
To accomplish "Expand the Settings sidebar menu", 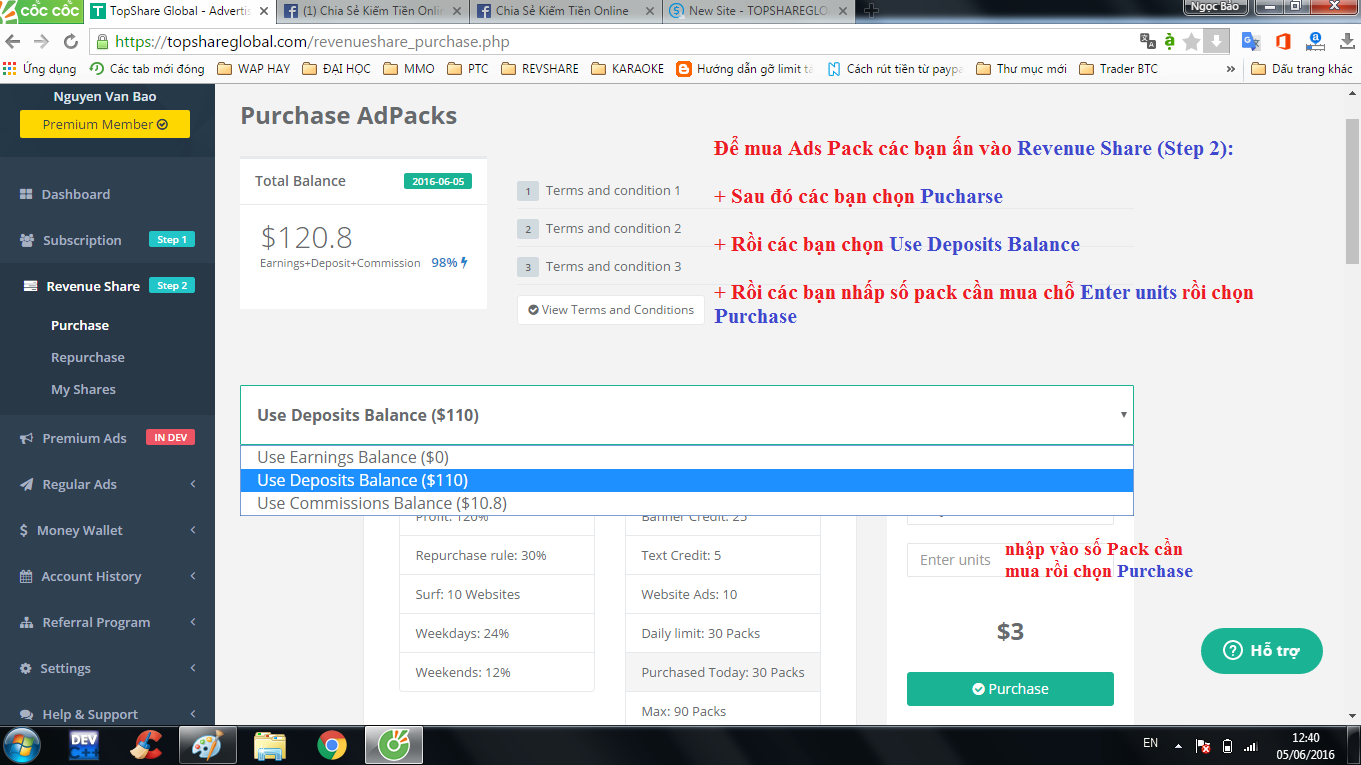I will coord(107,668).
